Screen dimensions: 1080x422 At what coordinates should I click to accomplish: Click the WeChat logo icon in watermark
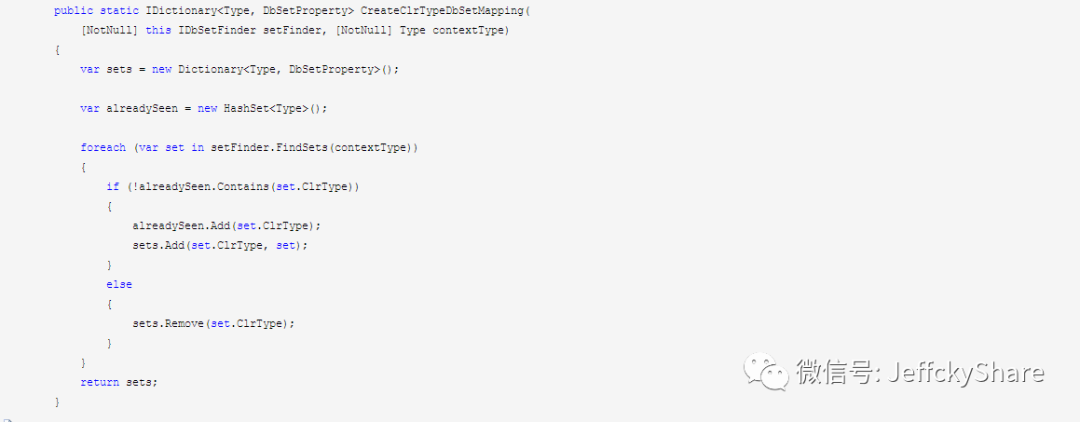765,372
